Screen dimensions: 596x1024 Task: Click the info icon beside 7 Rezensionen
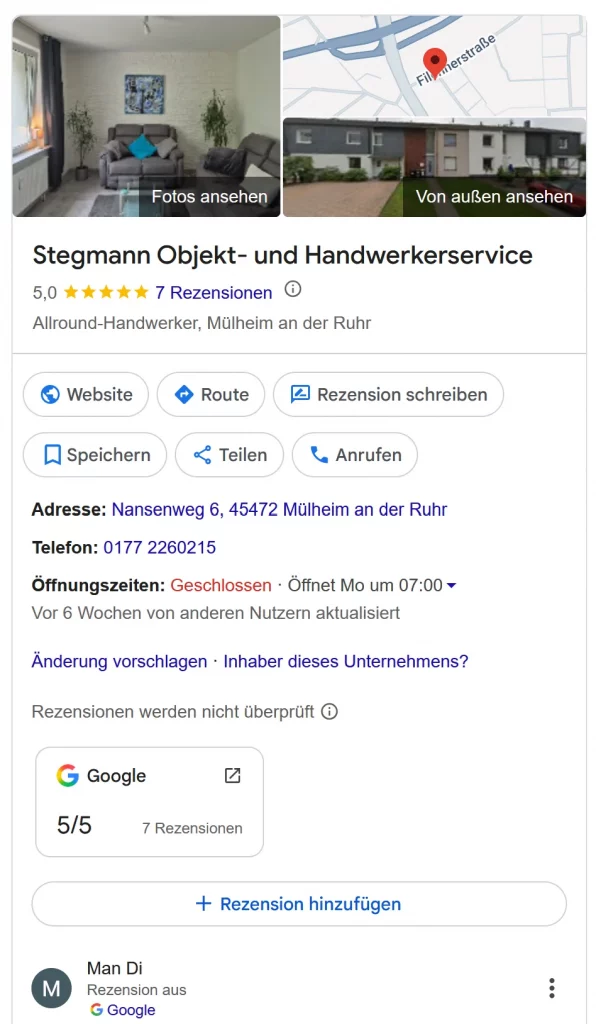click(x=293, y=289)
